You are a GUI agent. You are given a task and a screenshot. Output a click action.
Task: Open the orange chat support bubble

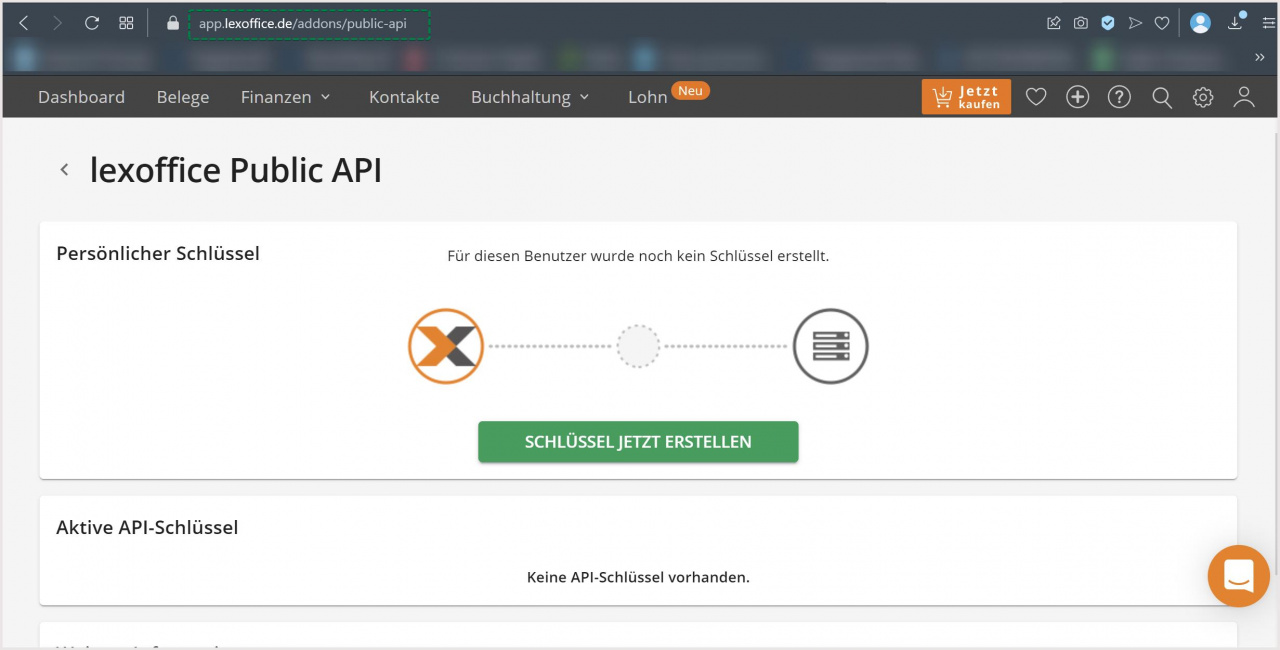1239,576
